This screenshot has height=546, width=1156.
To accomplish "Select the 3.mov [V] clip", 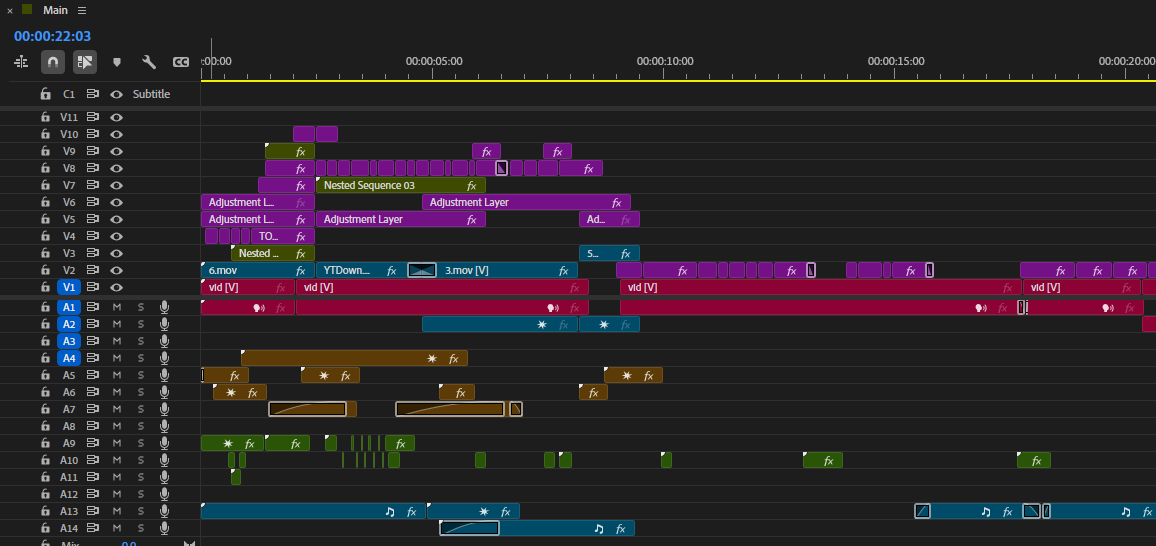I will pos(507,270).
